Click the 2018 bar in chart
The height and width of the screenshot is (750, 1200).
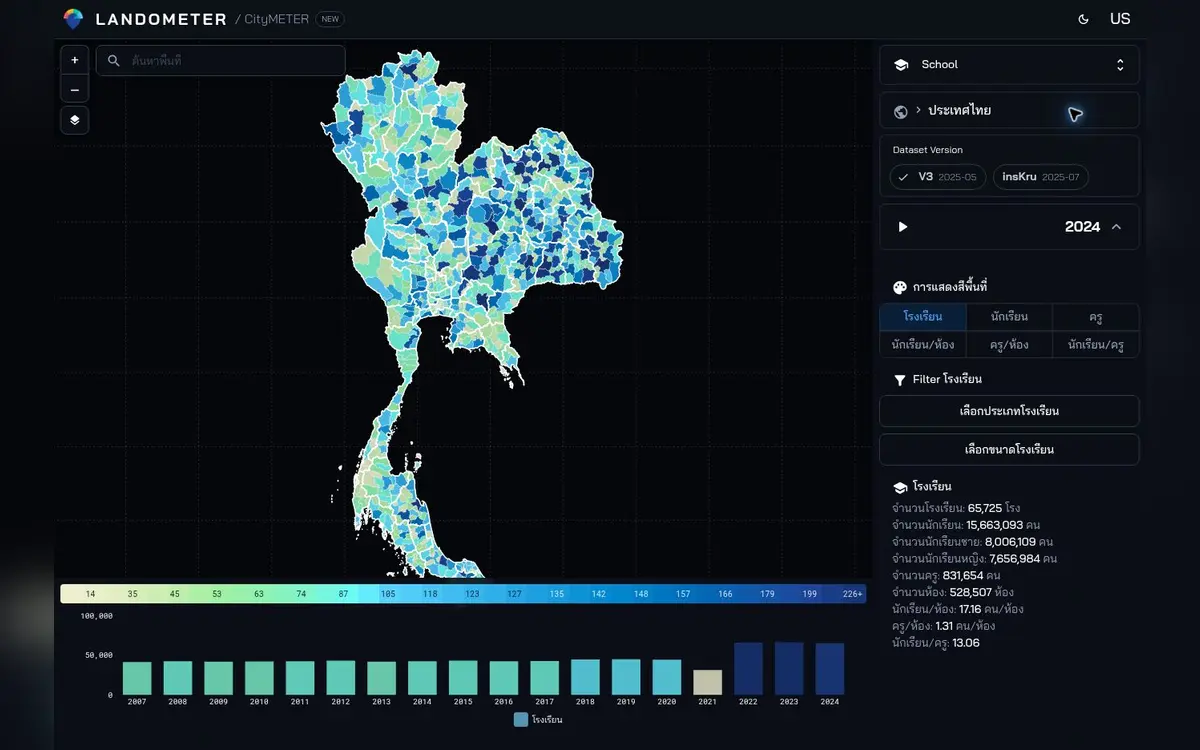pos(585,677)
